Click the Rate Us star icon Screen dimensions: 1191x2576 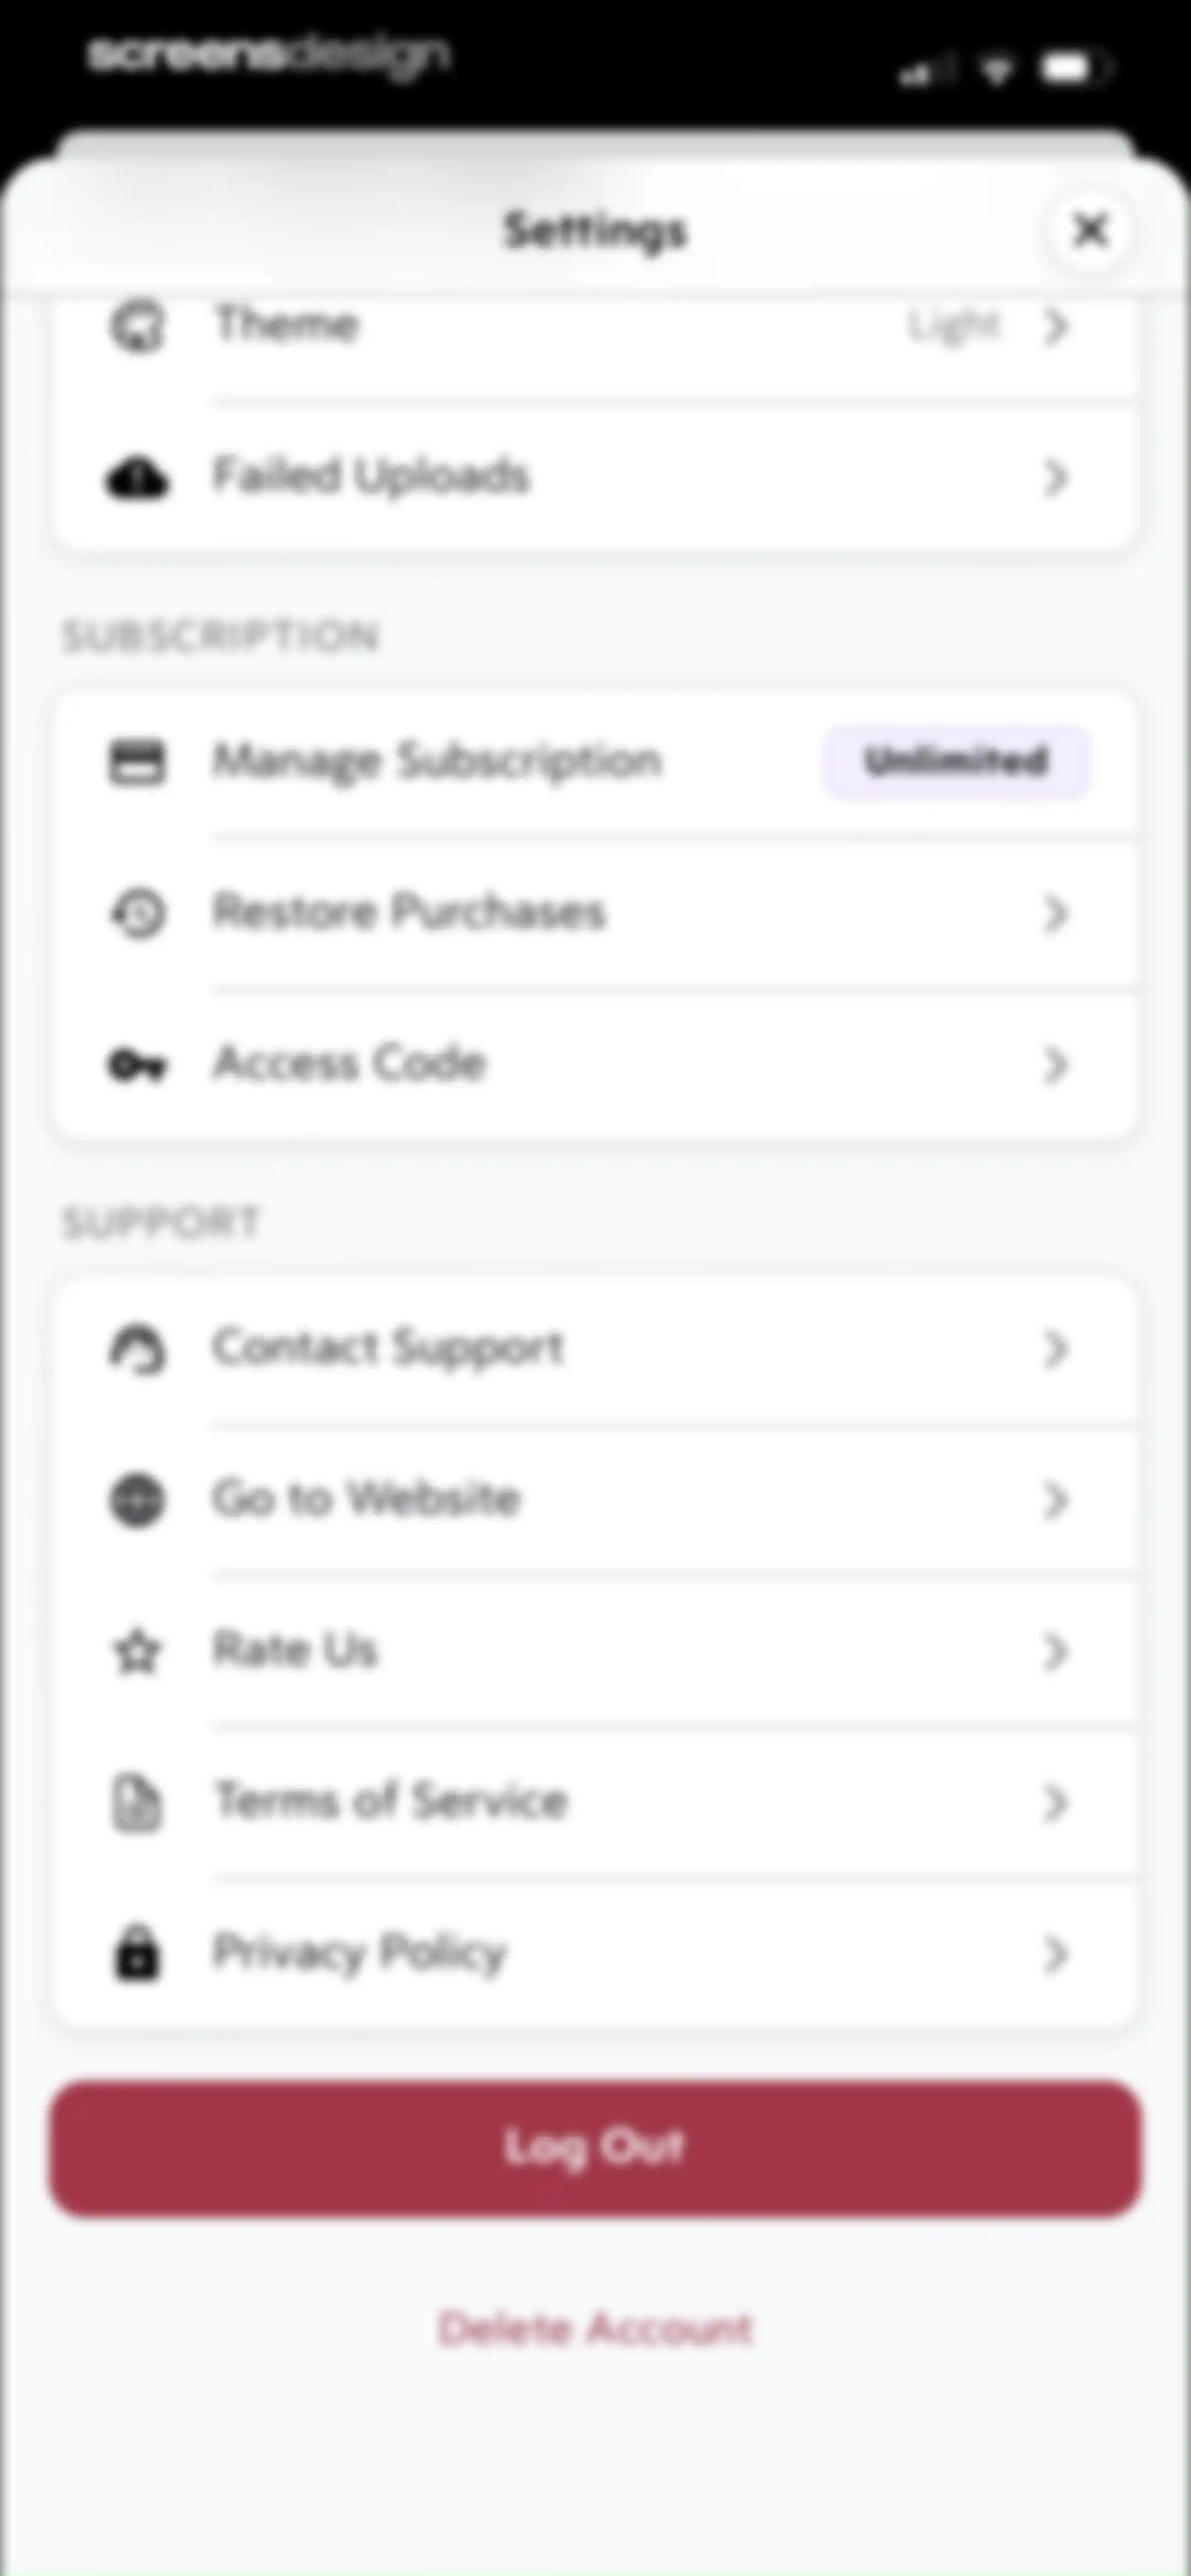click(x=137, y=1651)
